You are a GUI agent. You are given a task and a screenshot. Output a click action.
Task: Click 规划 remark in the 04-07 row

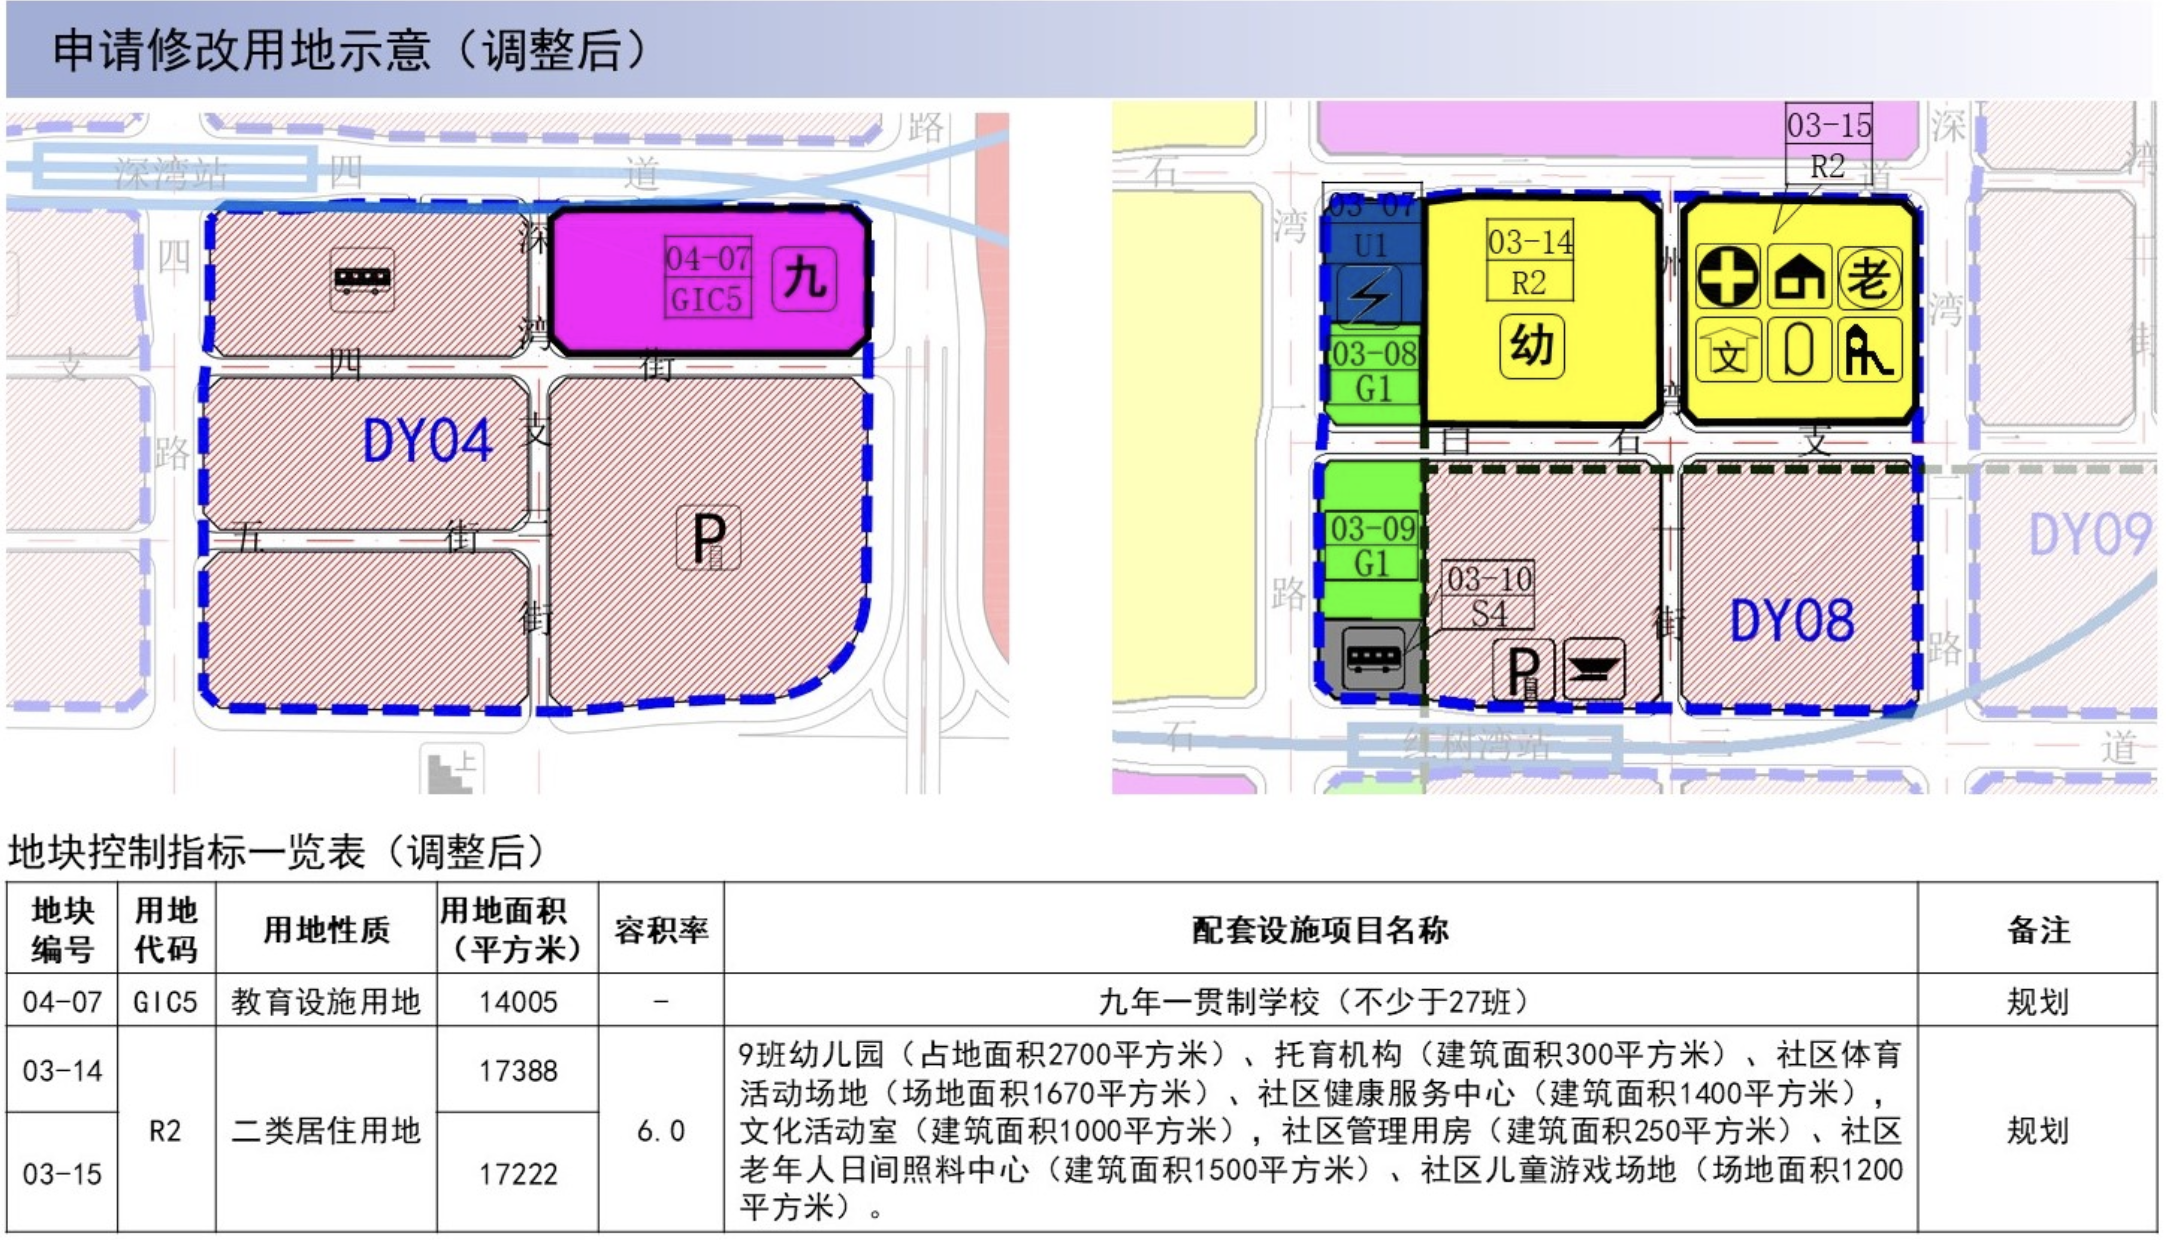click(x=2038, y=1001)
